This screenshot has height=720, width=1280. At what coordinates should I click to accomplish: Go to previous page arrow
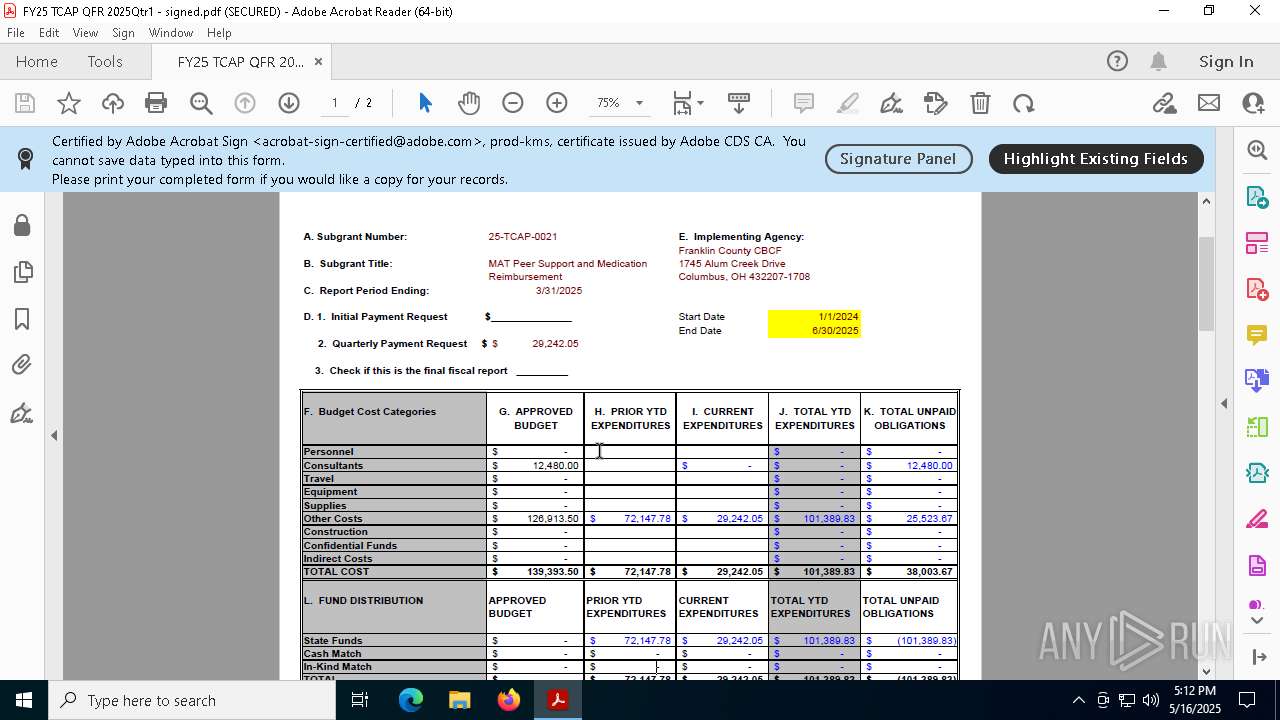point(245,103)
